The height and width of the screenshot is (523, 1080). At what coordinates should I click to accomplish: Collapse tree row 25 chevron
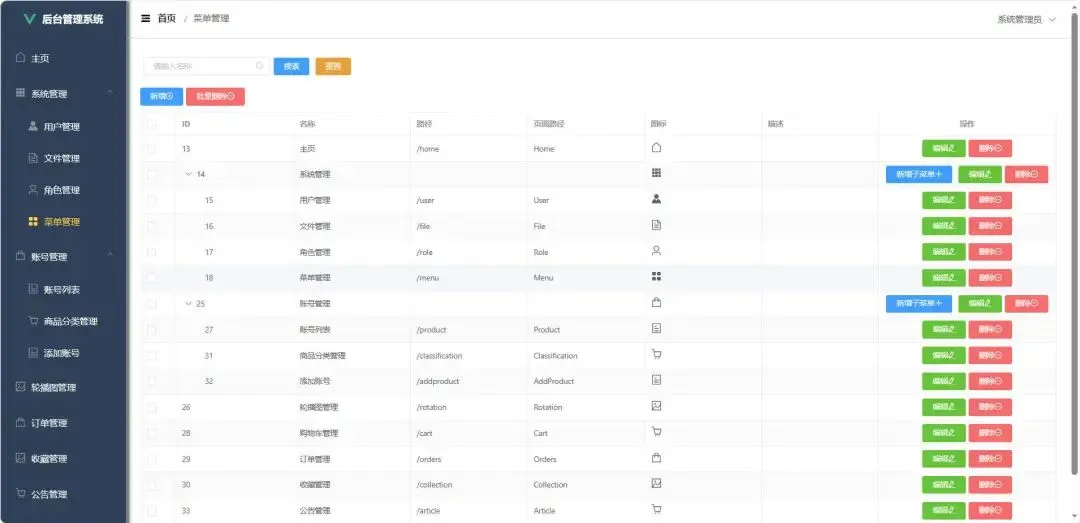pyautogui.click(x=188, y=304)
